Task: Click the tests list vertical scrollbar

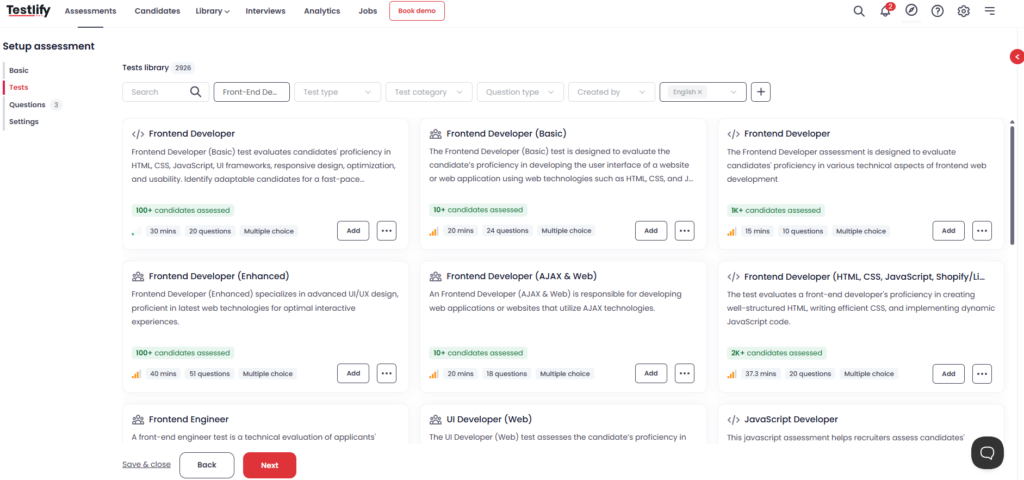Action: coord(1012,183)
